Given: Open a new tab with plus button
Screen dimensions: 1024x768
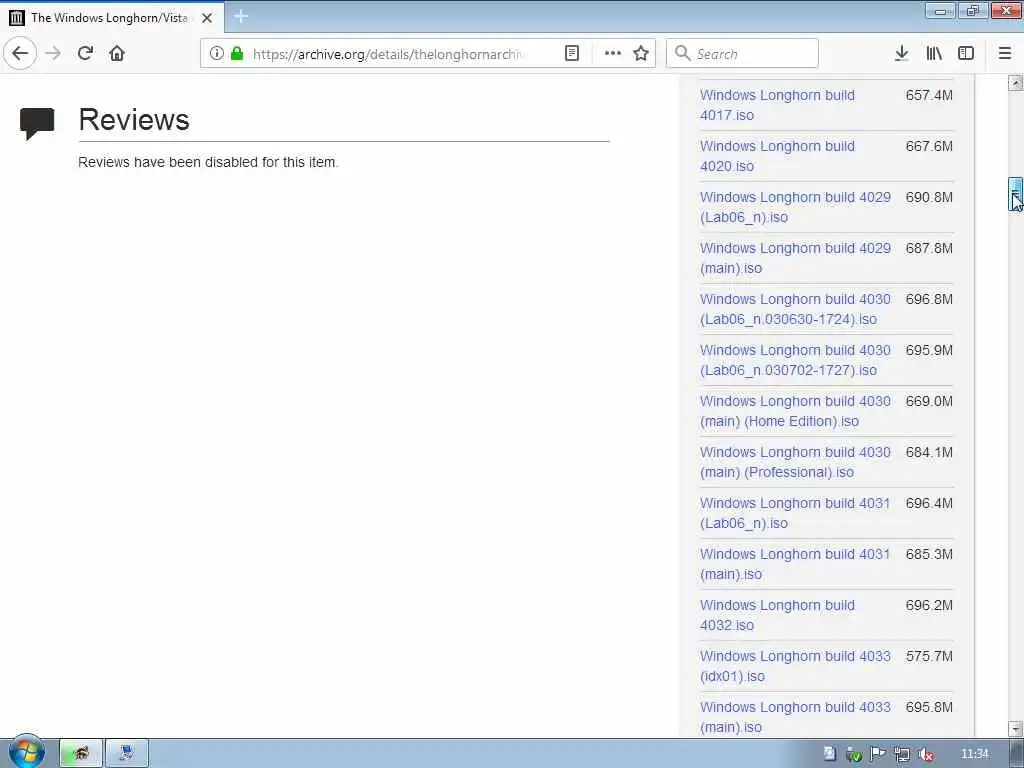Looking at the screenshot, I should click(x=241, y=16).
